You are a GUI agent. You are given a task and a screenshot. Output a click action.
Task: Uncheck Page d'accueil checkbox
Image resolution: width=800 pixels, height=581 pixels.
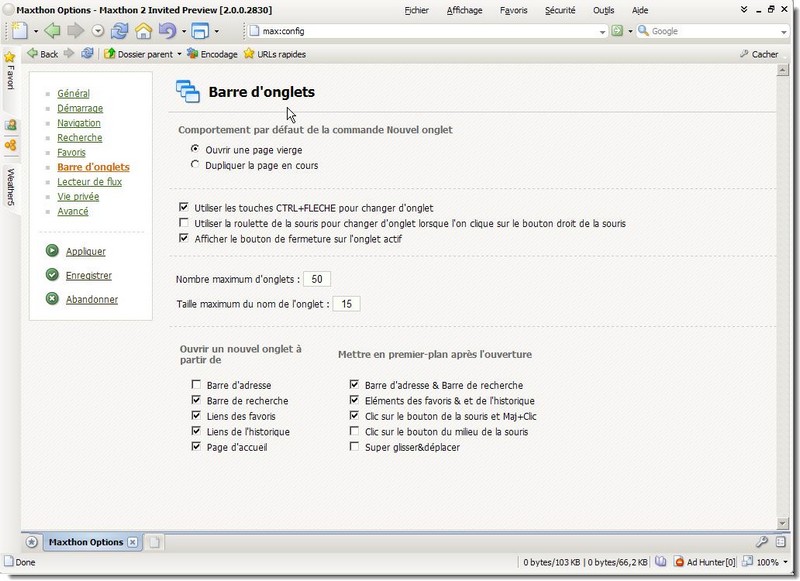[x=196, y=446]
